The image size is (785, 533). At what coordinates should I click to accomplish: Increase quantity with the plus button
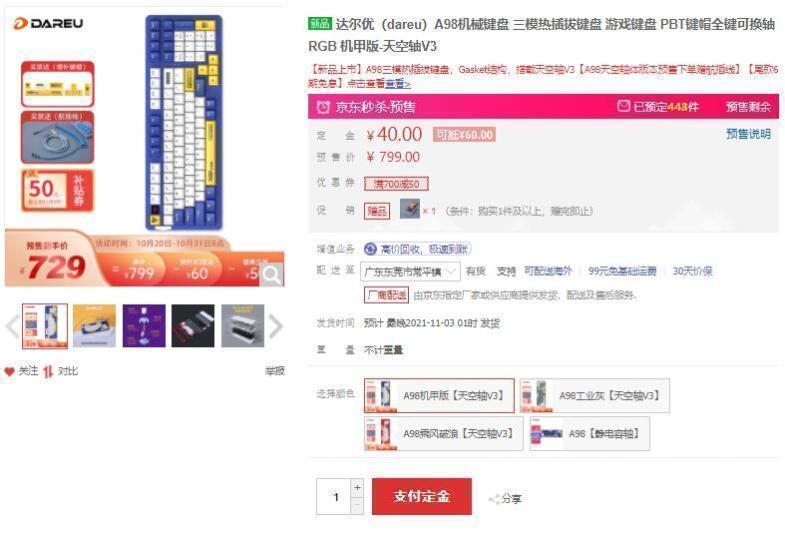pyautogui.click(x=357, y=487)
